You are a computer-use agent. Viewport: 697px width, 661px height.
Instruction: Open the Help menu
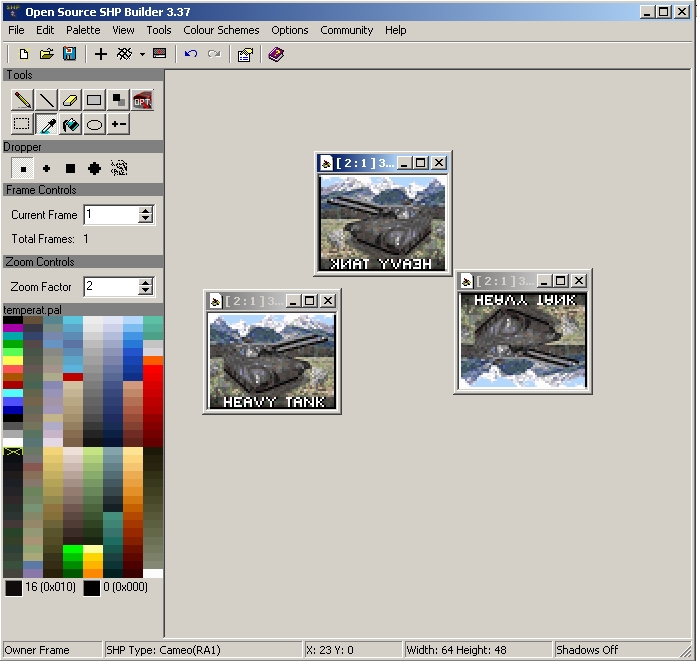(395, 30)
